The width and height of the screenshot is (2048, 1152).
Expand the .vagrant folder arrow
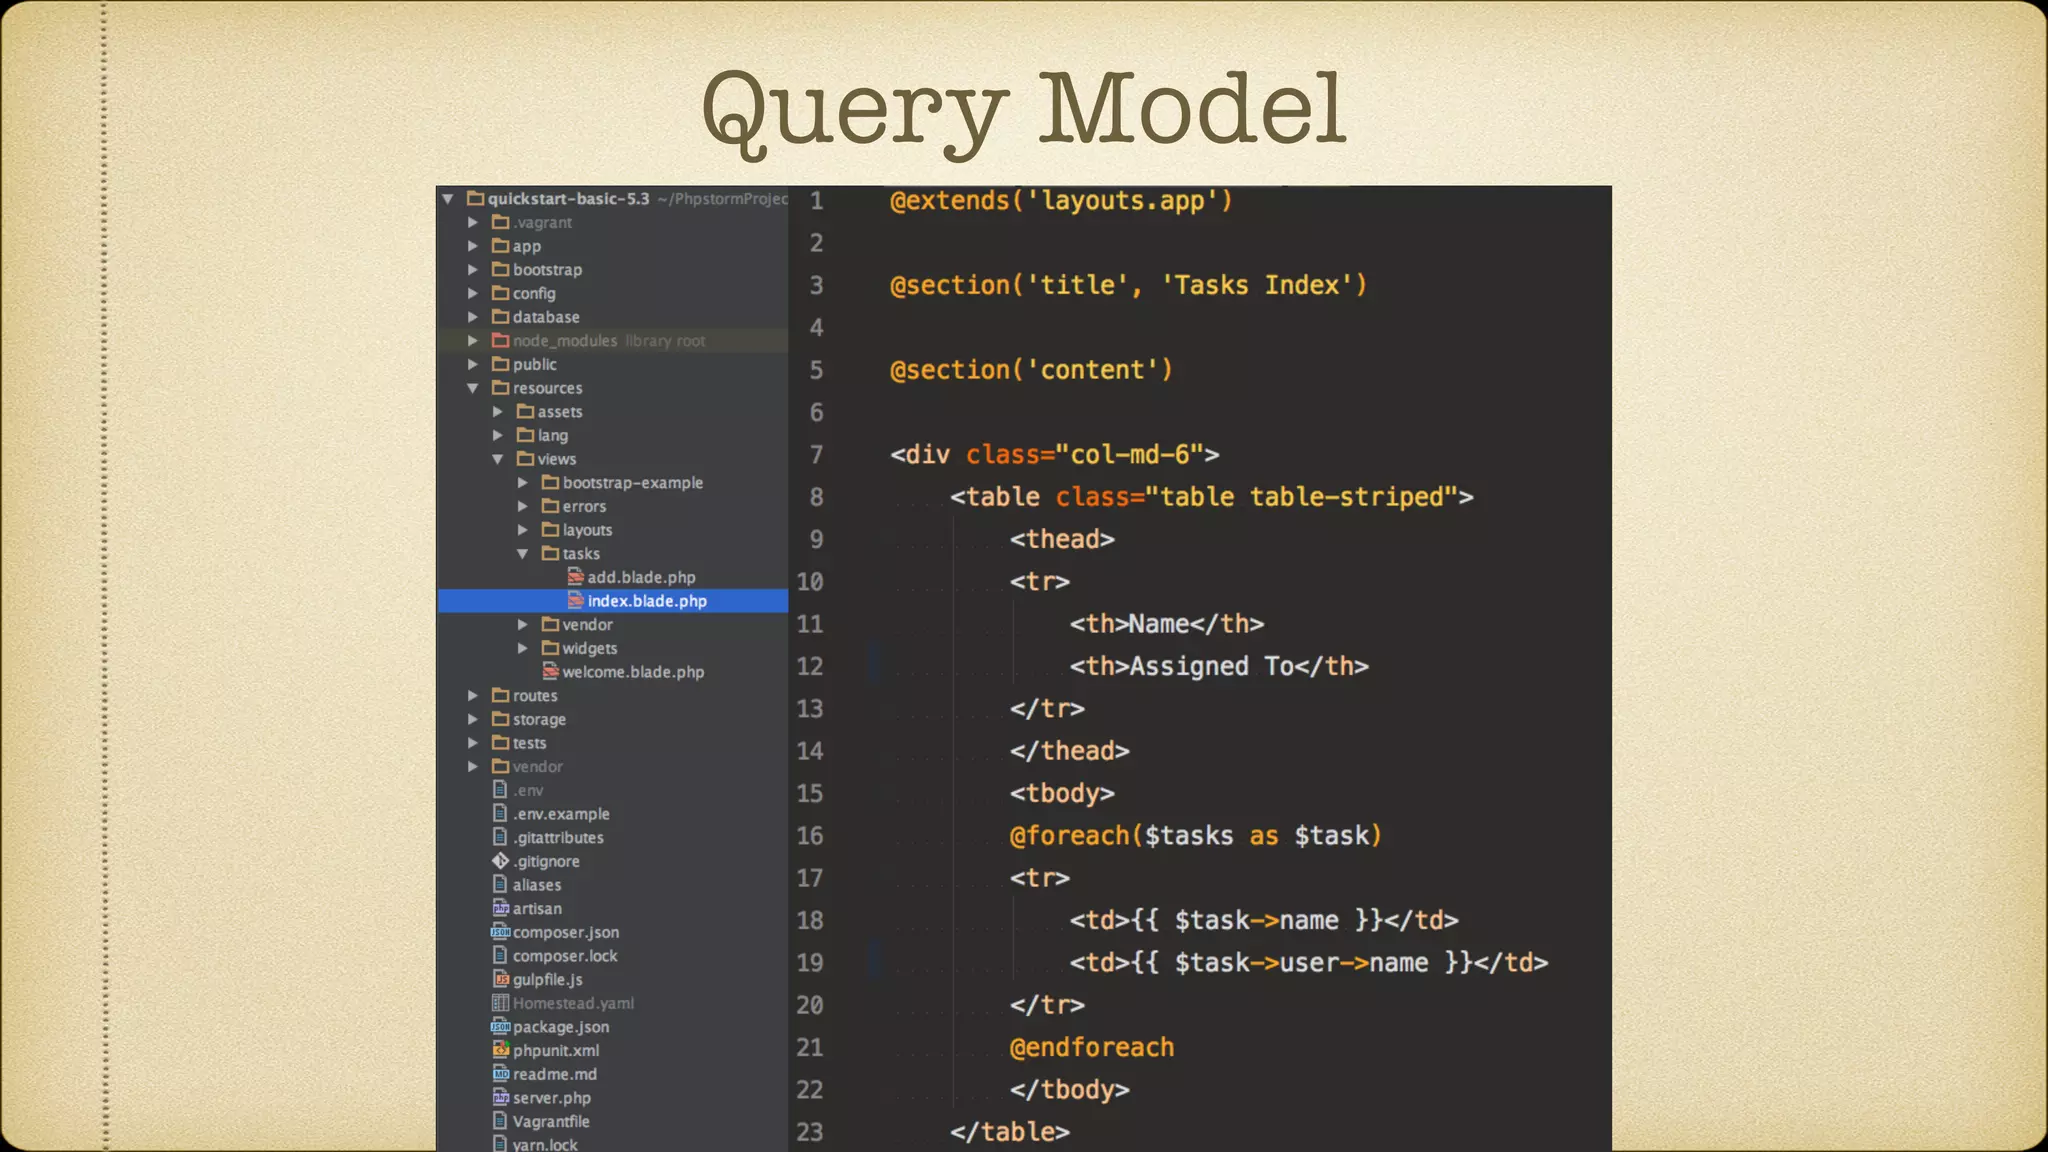[473, 222]
